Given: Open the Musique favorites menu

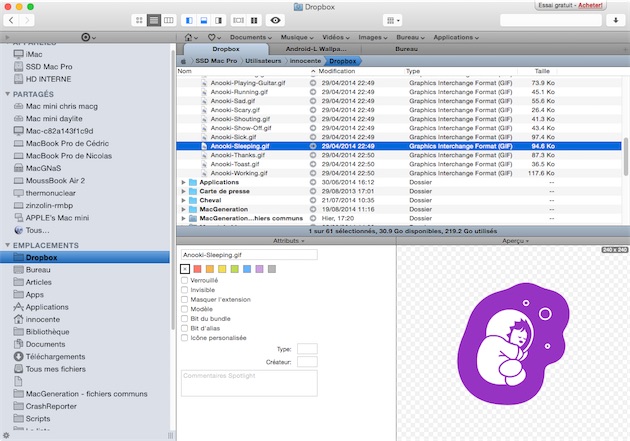Looking at the screenshot, I should [x=297, y=37].
